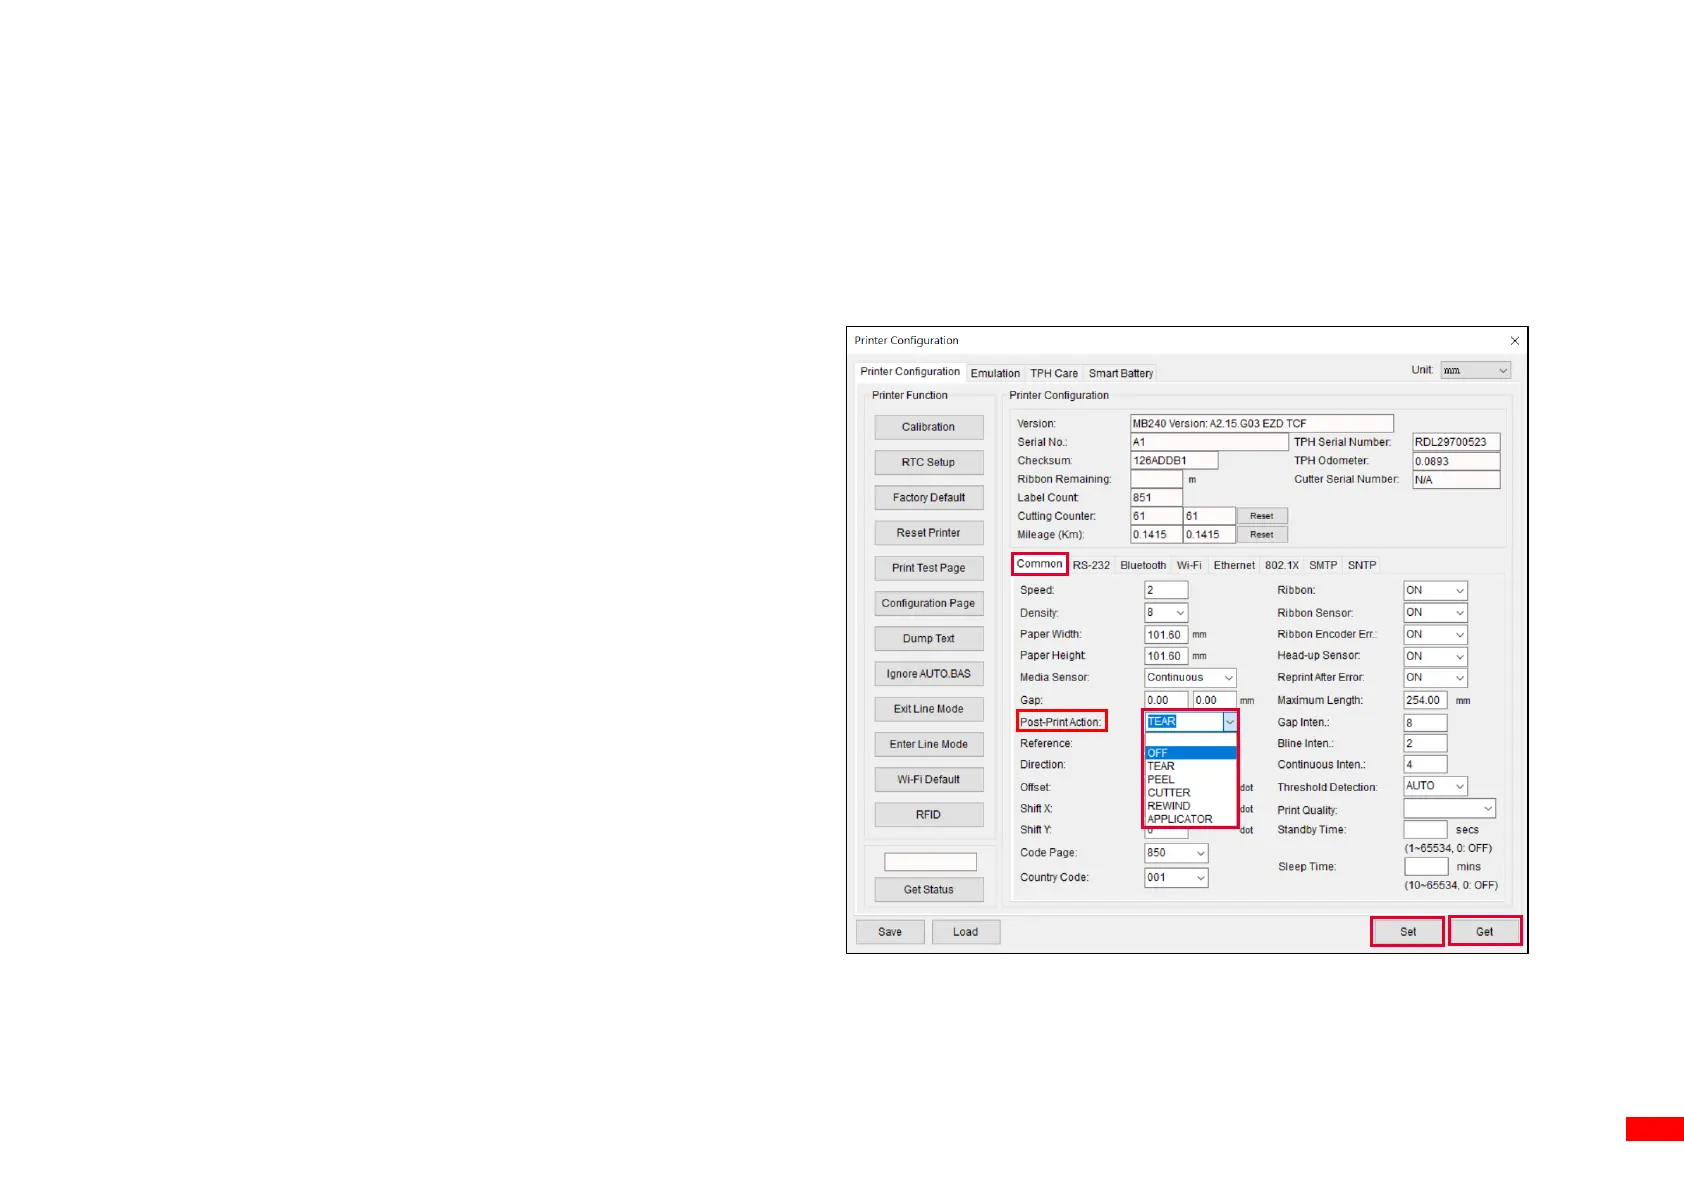Click the Paper Width field
This screenshot has width=1684, height=1191.
(x=1166, y=635)
